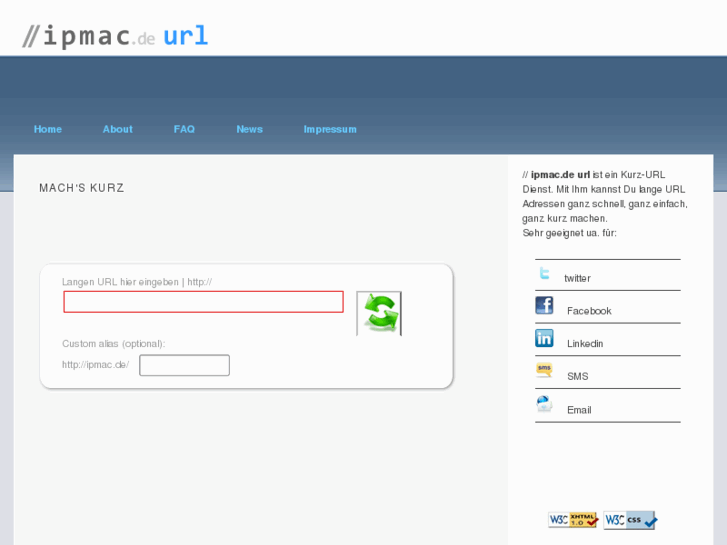Viewport: 727px width, 545px height.
Task: Click the SMS speech bubble icon
Action: (544, 370)
